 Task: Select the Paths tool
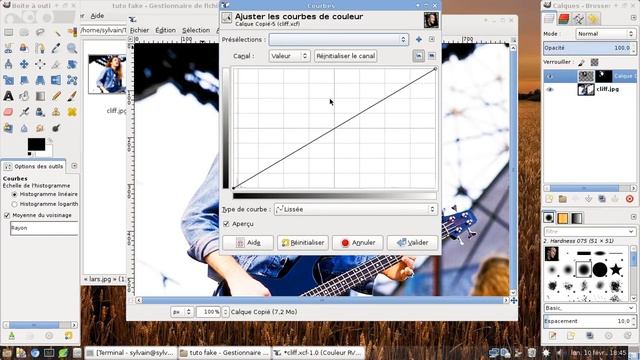pyautogui.click(x=40, y=48)
